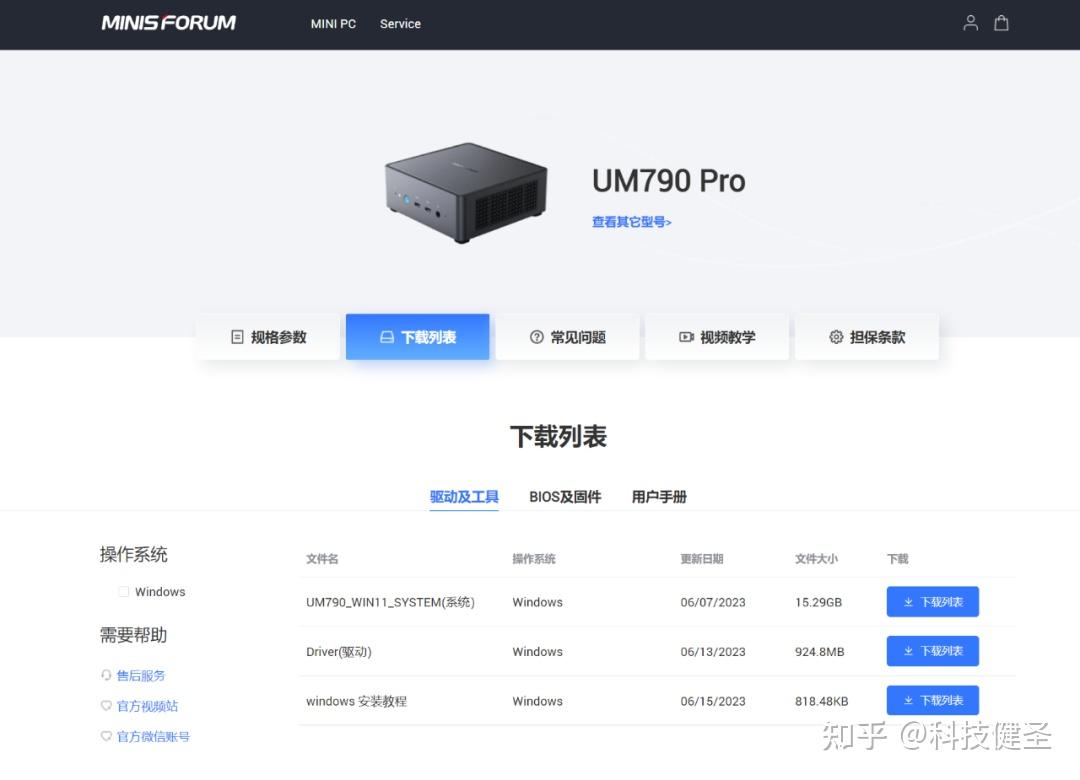
Task: Click the download arrow icon on Driver(驱动) row
Action: (x=907, y=650)
